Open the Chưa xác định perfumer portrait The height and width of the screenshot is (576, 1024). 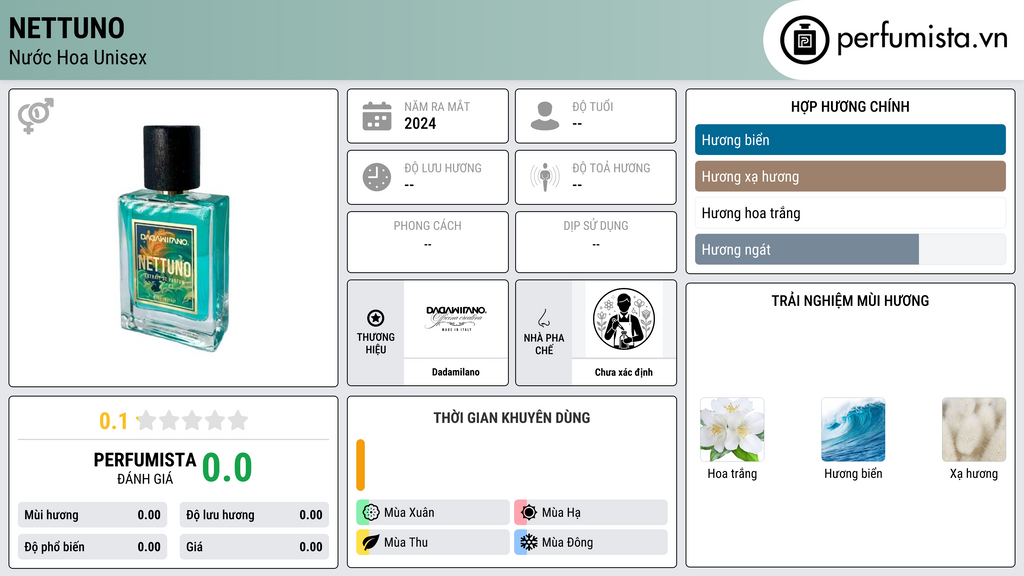(624, 319)
